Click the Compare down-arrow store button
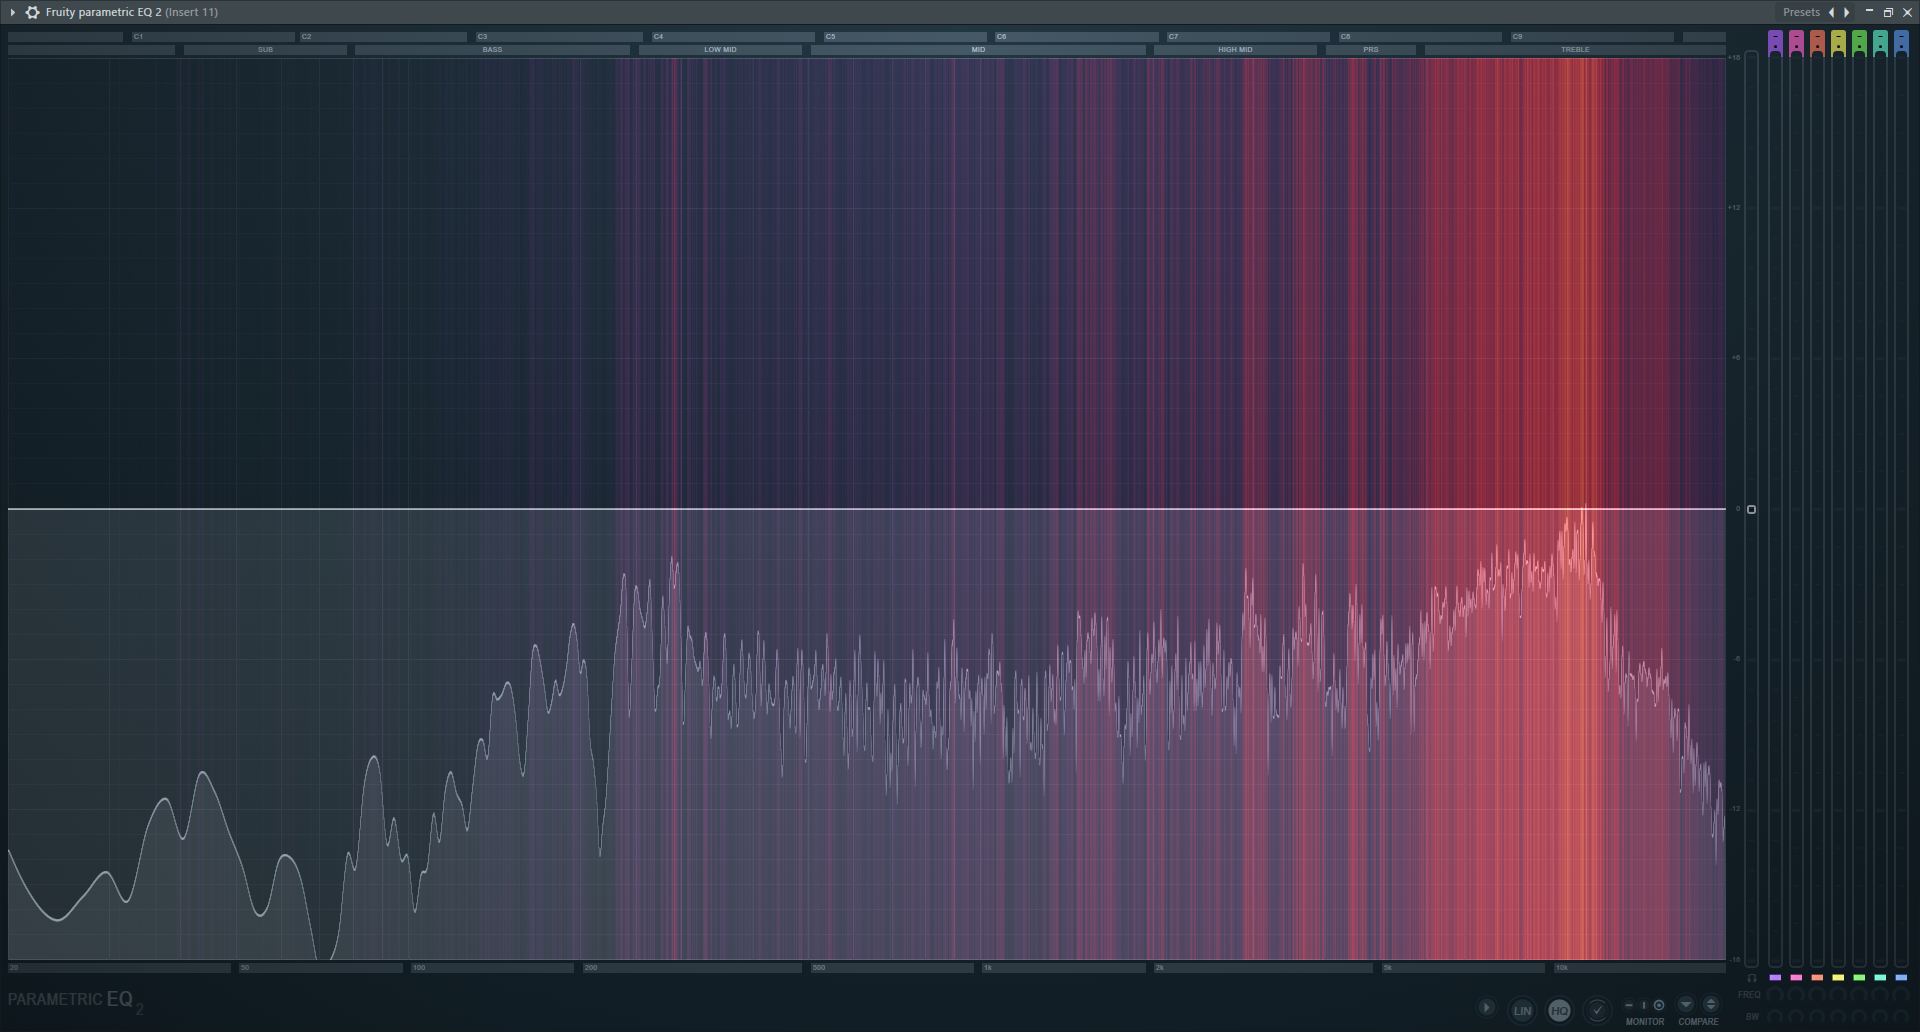The height and width of the screenshot is (1032, 1920). pyautogui.click(x=1686, y=1005)
